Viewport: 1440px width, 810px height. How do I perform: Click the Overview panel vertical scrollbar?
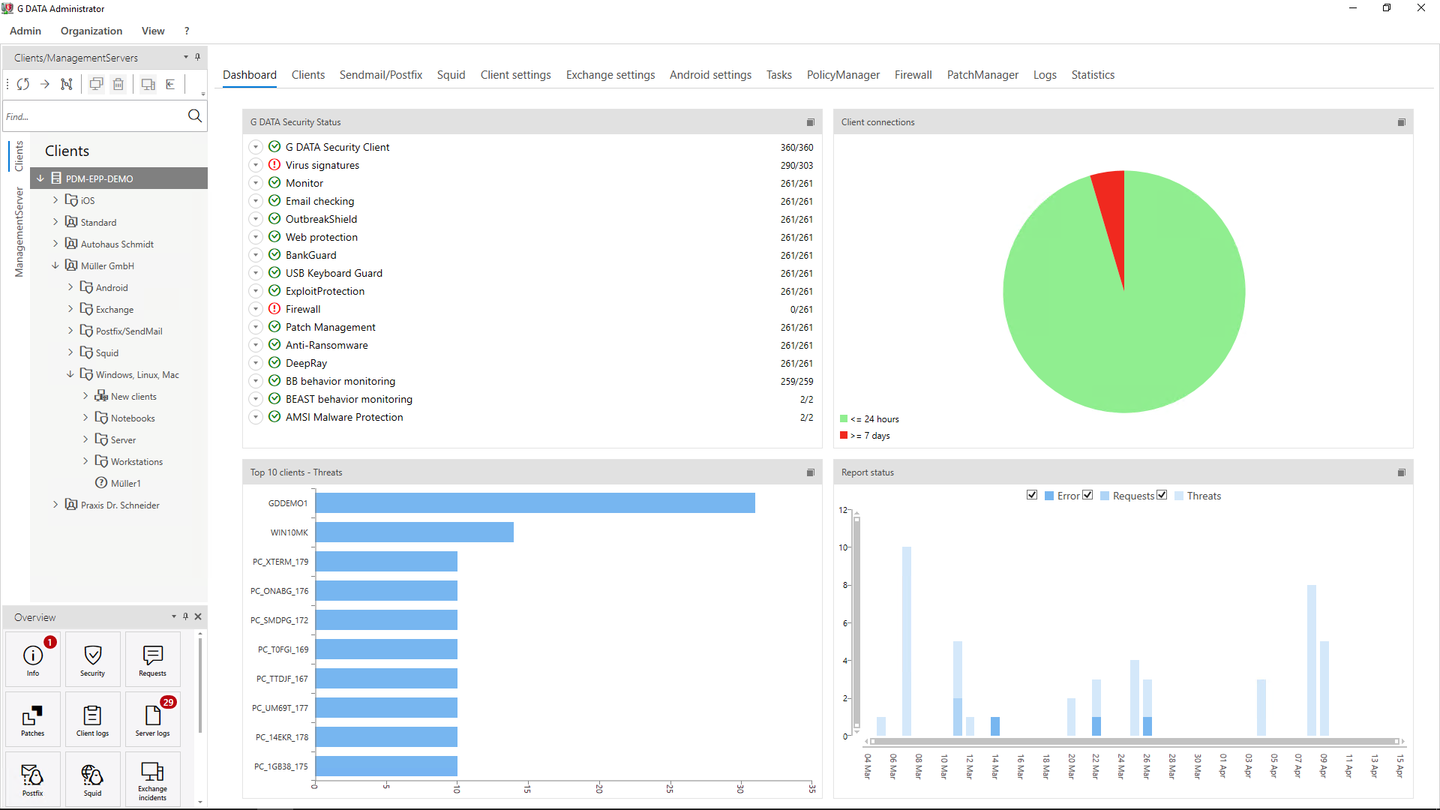tap(200, 686)
